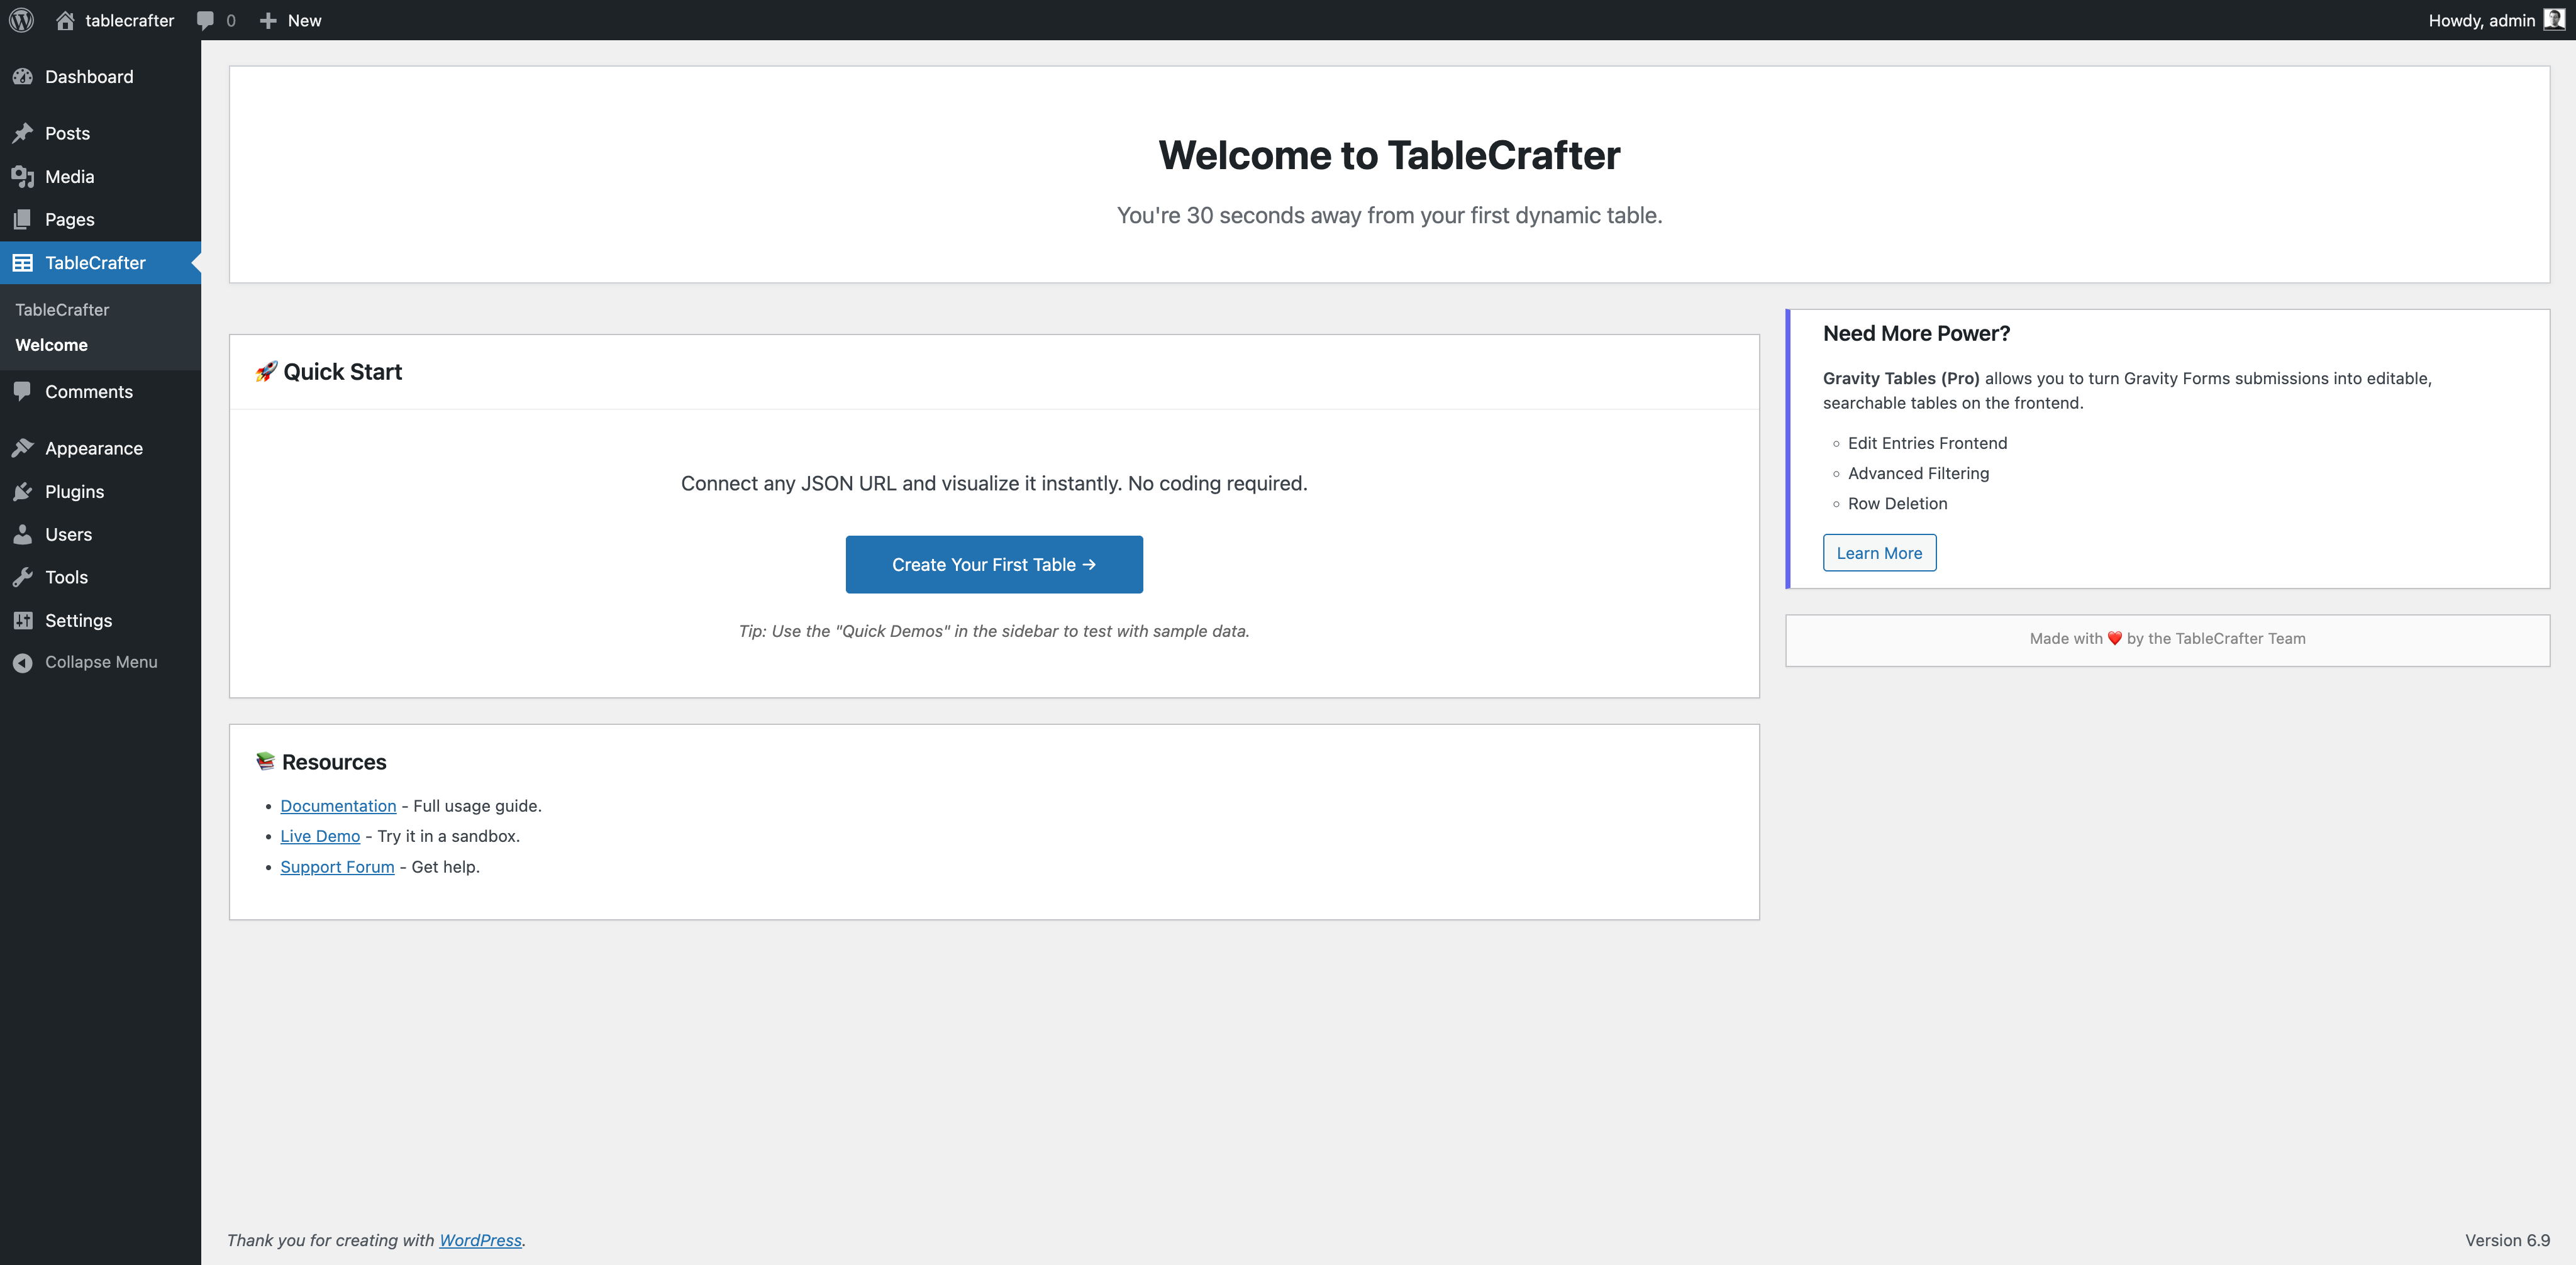Select the TableCrafter submenu item

[x=62, y=310]
